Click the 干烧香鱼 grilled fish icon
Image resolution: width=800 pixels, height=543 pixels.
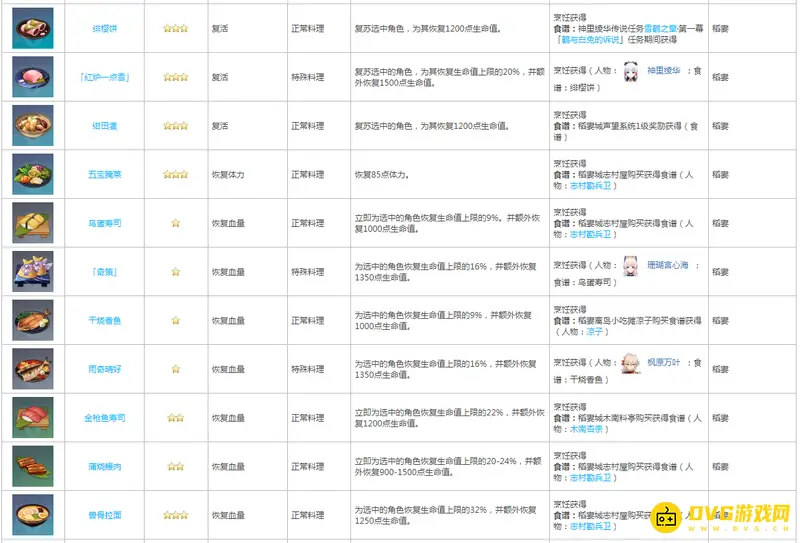[32, 320]
